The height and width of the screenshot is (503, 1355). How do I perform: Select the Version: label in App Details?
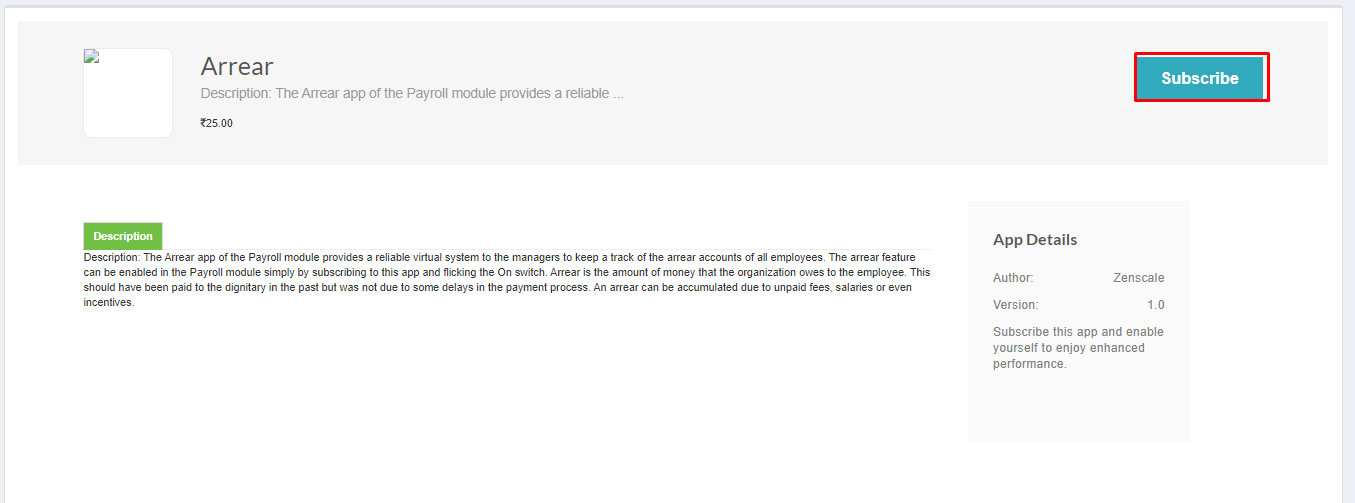[1015, 305]
